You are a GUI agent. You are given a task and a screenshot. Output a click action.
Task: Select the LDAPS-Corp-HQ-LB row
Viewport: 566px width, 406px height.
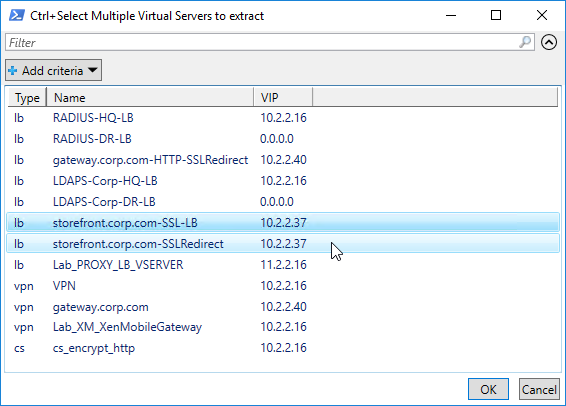283,181
